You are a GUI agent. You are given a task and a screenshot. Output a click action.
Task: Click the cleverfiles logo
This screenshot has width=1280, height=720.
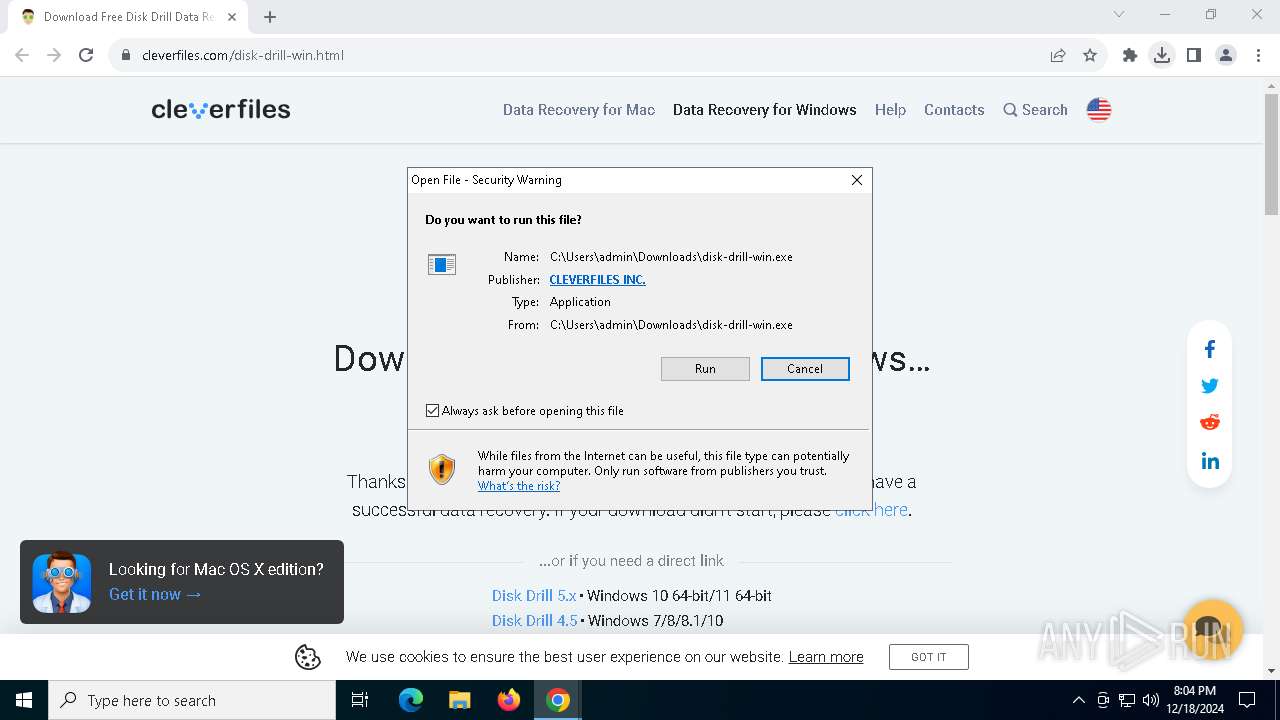click(221, 109)
